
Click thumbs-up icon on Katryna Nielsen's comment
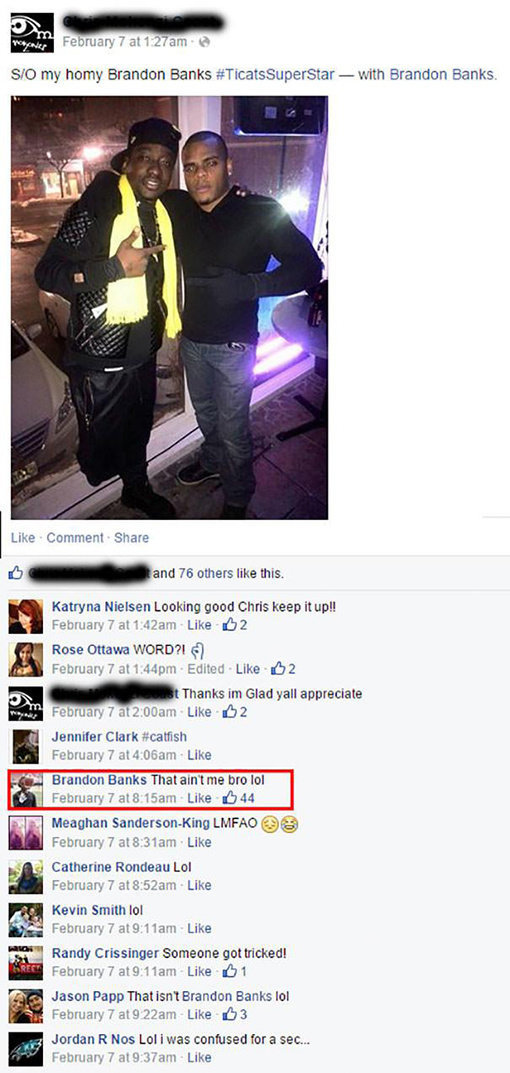[x=229, y=625]
